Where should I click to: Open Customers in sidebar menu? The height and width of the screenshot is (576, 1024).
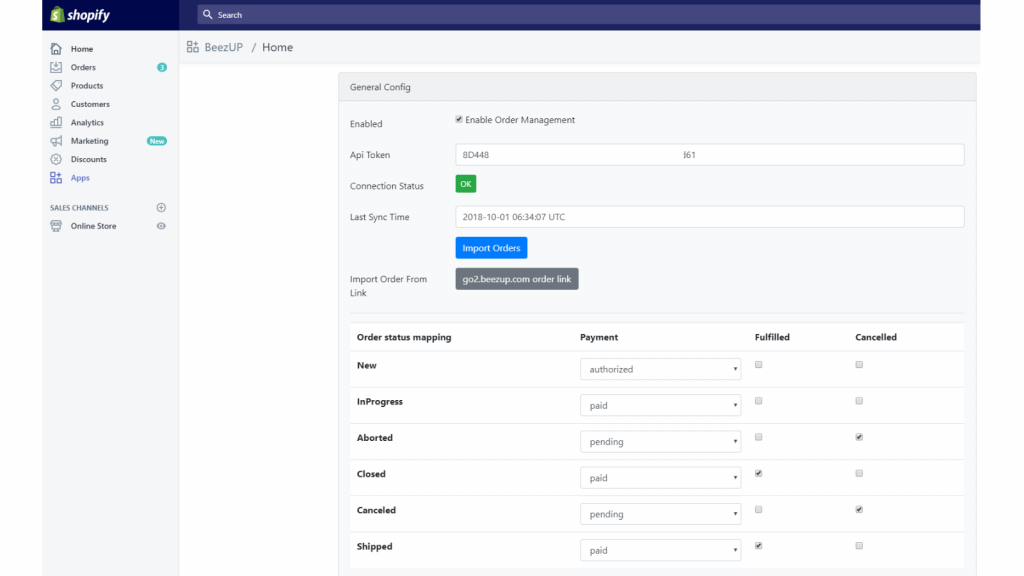(x=90, y=104)
